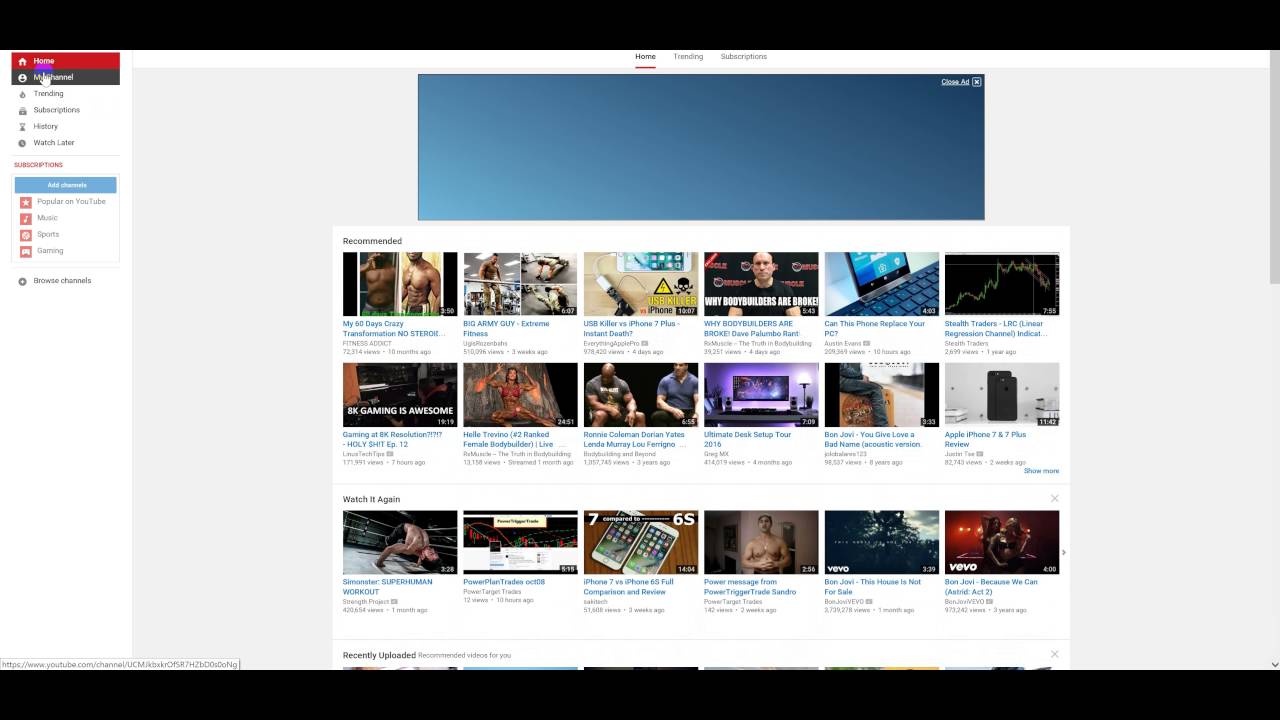
Task: Open Power message from PowerTriggerTrade thumbnail
Action: 761,543
